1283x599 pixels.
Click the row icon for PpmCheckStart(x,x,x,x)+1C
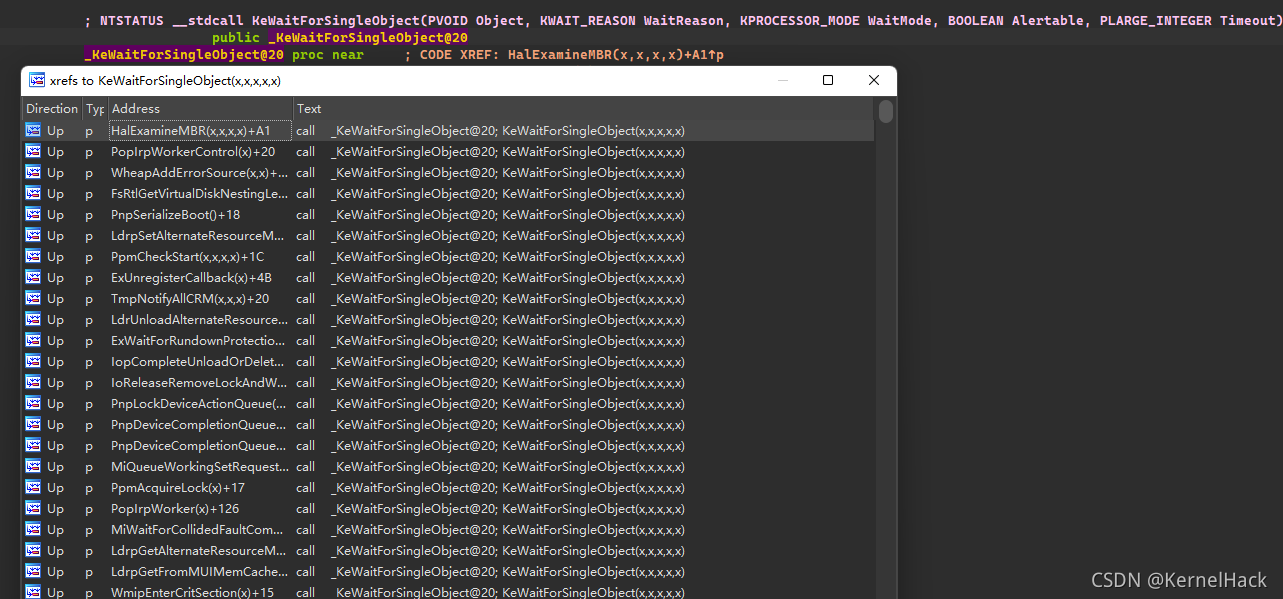[33, 256]
